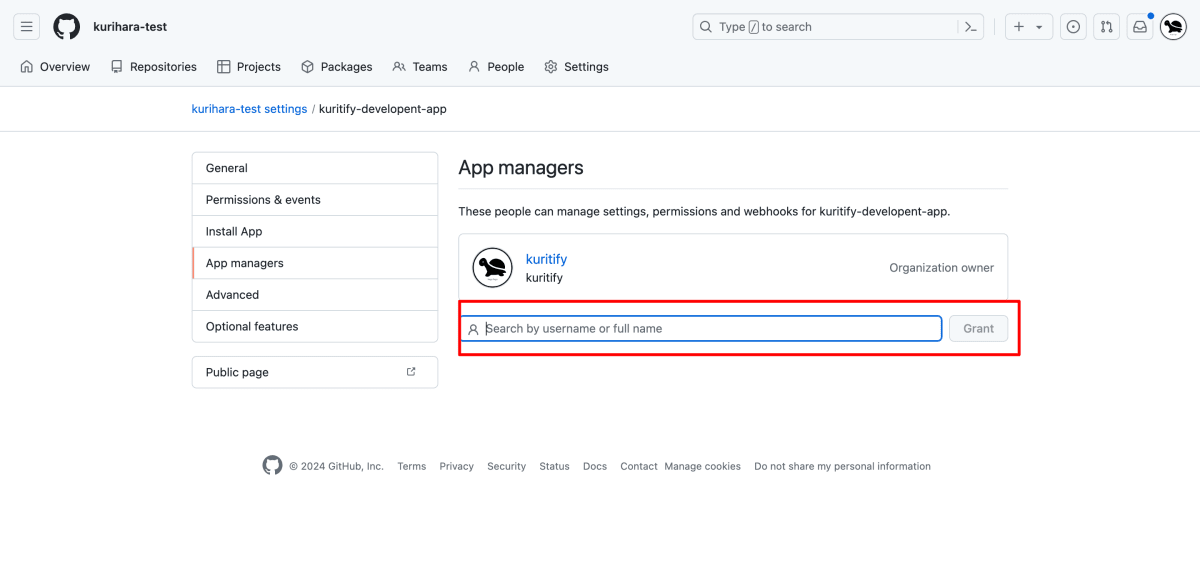Open the Terms footer link
The height and width of the screenshot is (581, 1200).
411,466
